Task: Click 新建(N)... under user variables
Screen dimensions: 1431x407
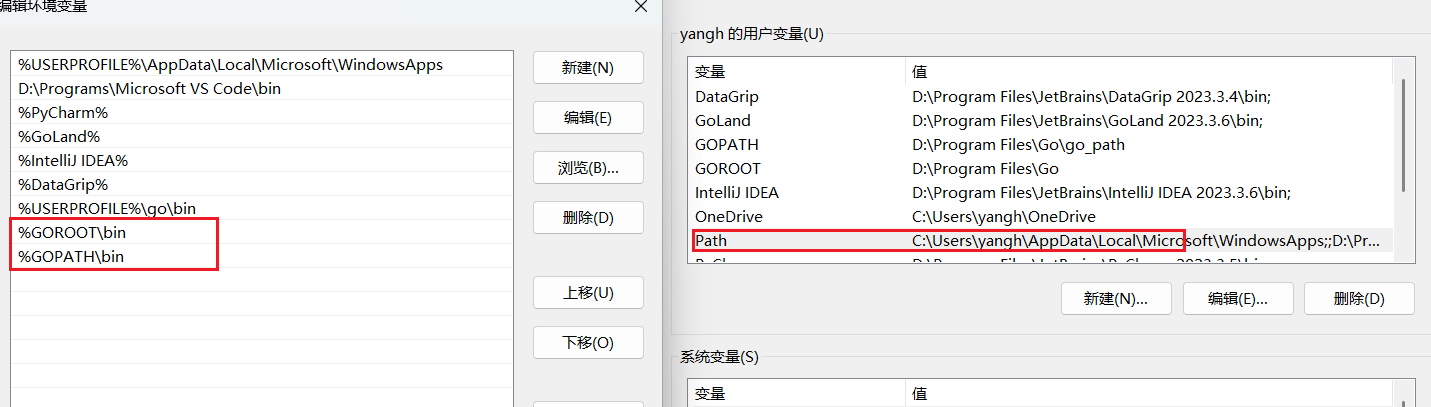Action: point(1115,298)
